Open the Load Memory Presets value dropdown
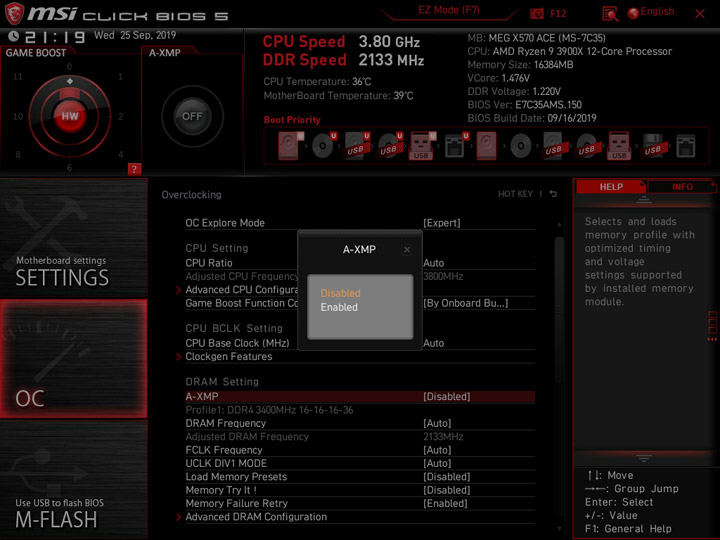This screenshot has height=540, width=720. pos(447,477)
